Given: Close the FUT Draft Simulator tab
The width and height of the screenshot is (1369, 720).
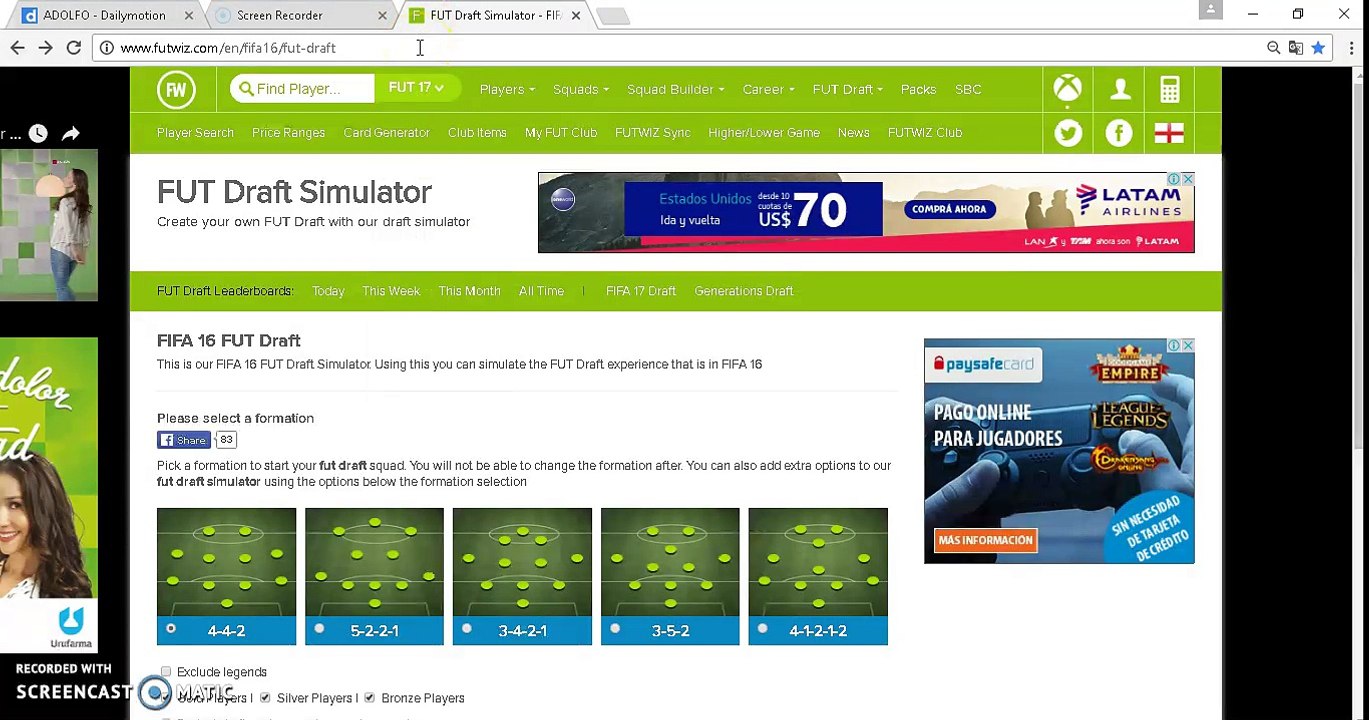Looking at the screenshot, I should pyautogui.click(x=575, y=15).
